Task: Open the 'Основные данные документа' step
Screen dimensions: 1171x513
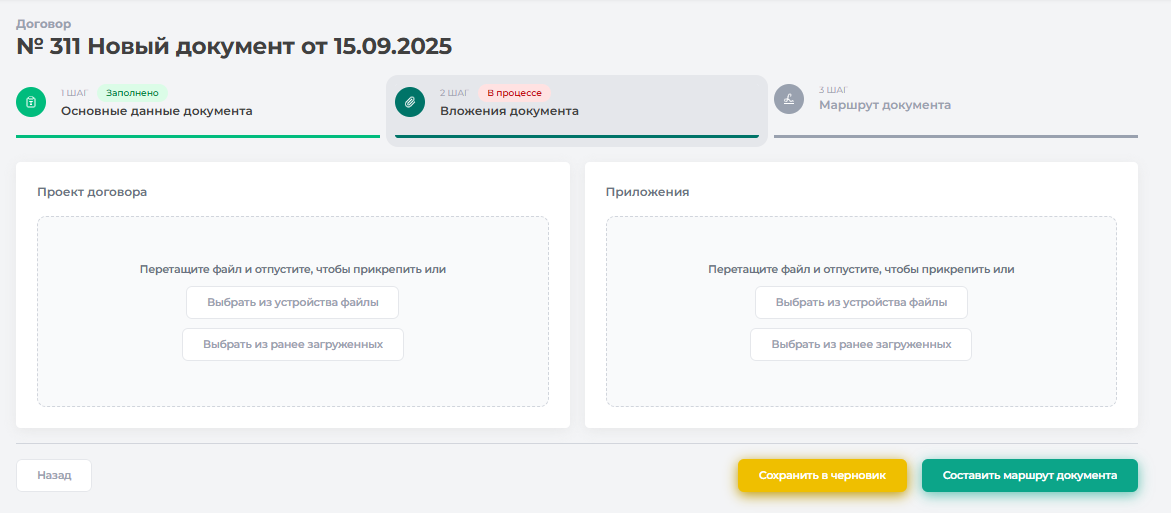Action: [156, 111]
